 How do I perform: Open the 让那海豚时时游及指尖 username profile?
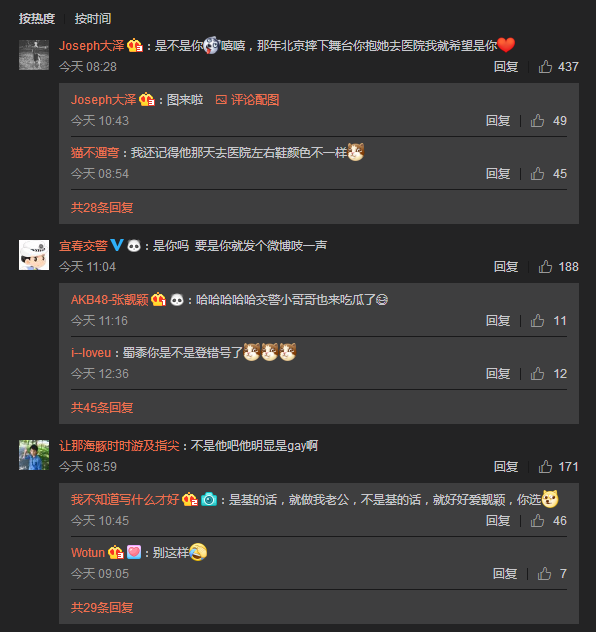119,446
